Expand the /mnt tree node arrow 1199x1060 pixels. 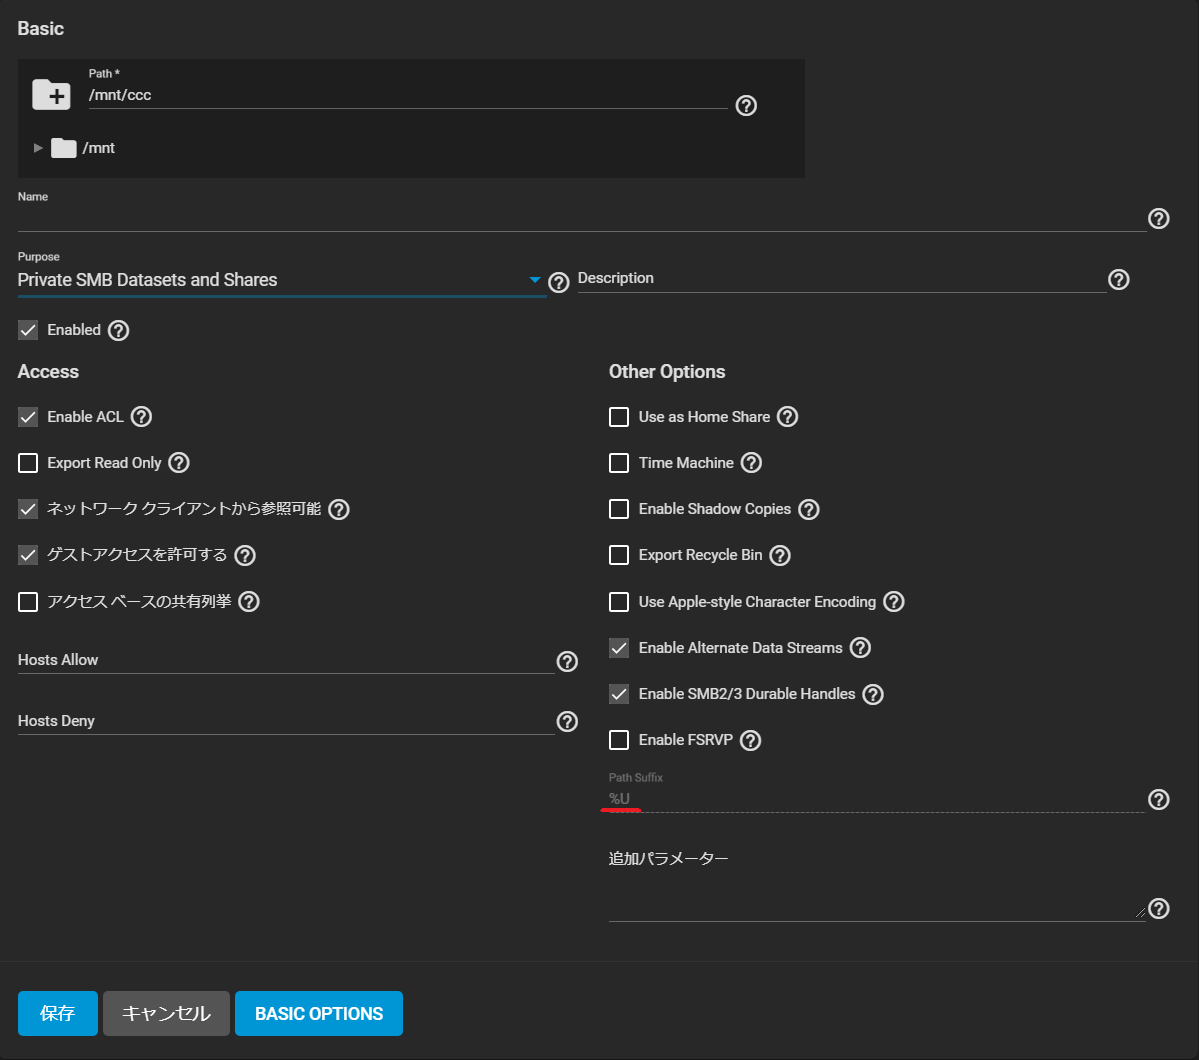coord(37,148)
